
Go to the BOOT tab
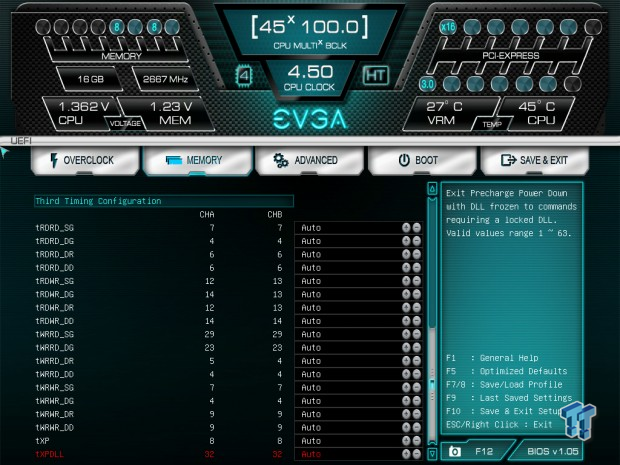click(x=422, y=160)
